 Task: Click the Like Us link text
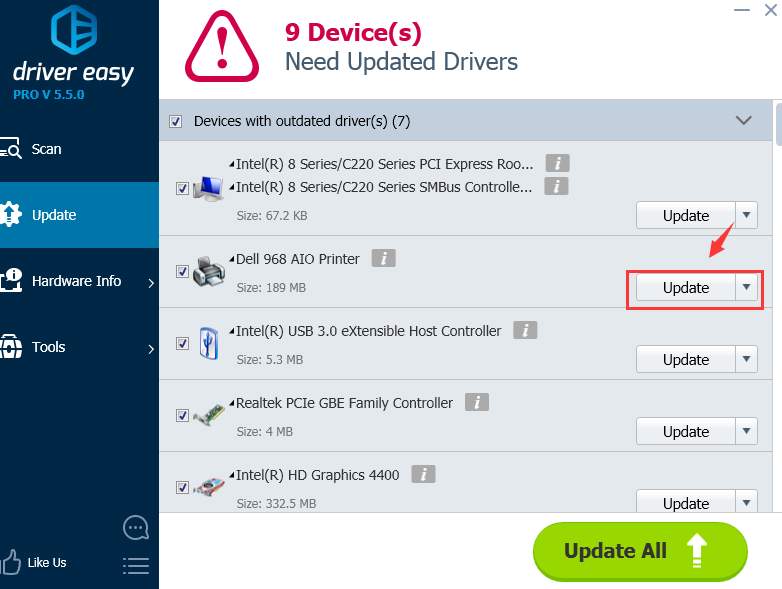coord(47,563)
